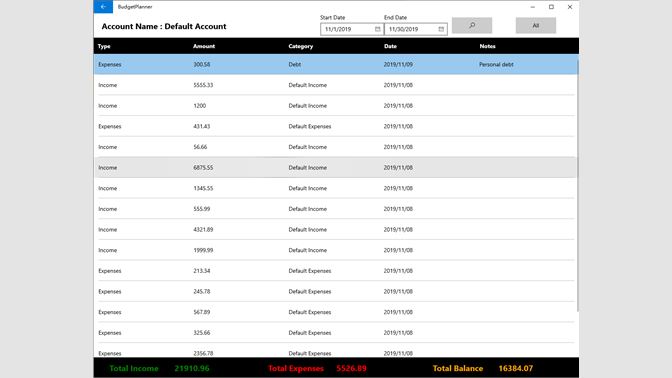
Task: Click the Notes column header
Action: click(487, 46)
